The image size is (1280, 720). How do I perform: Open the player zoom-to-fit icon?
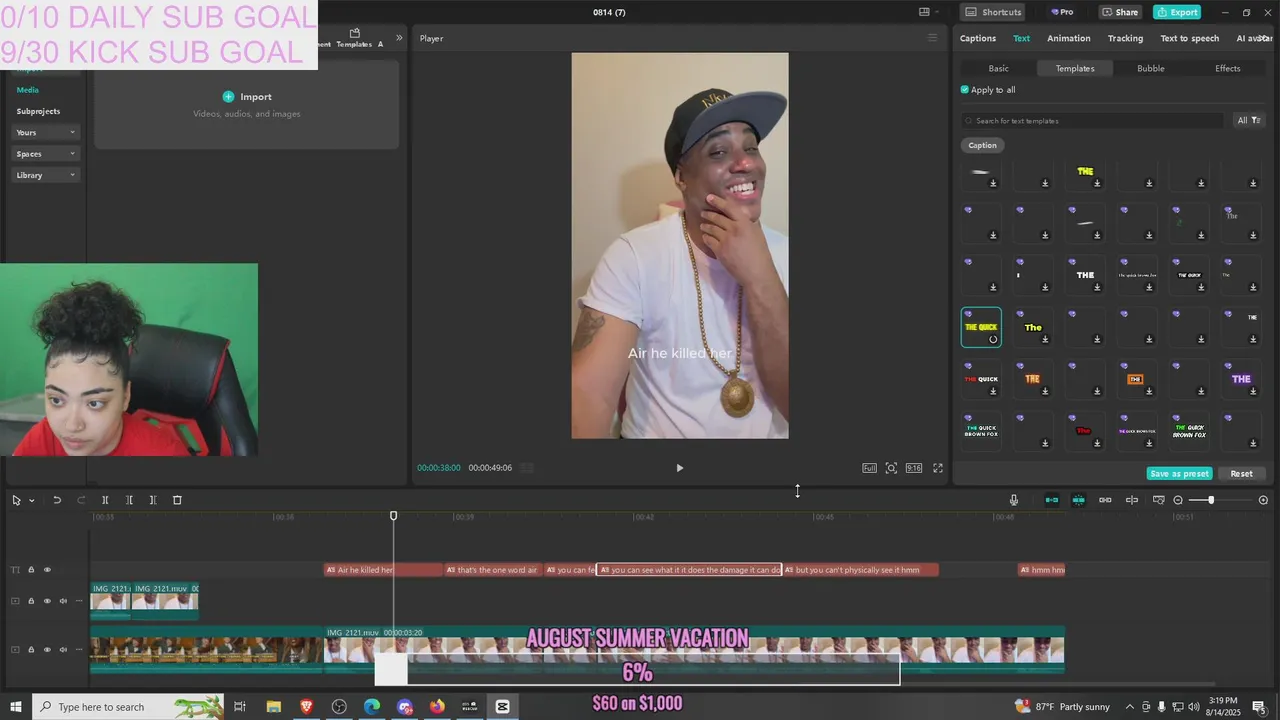tap(891, 468)
